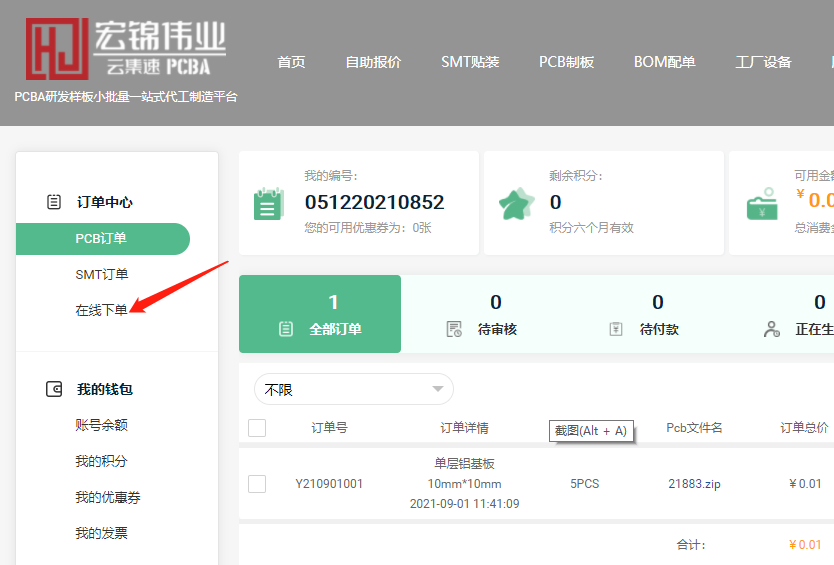Click the my wallet icon
Screen dimensions: 834x565
click(55, 389)
